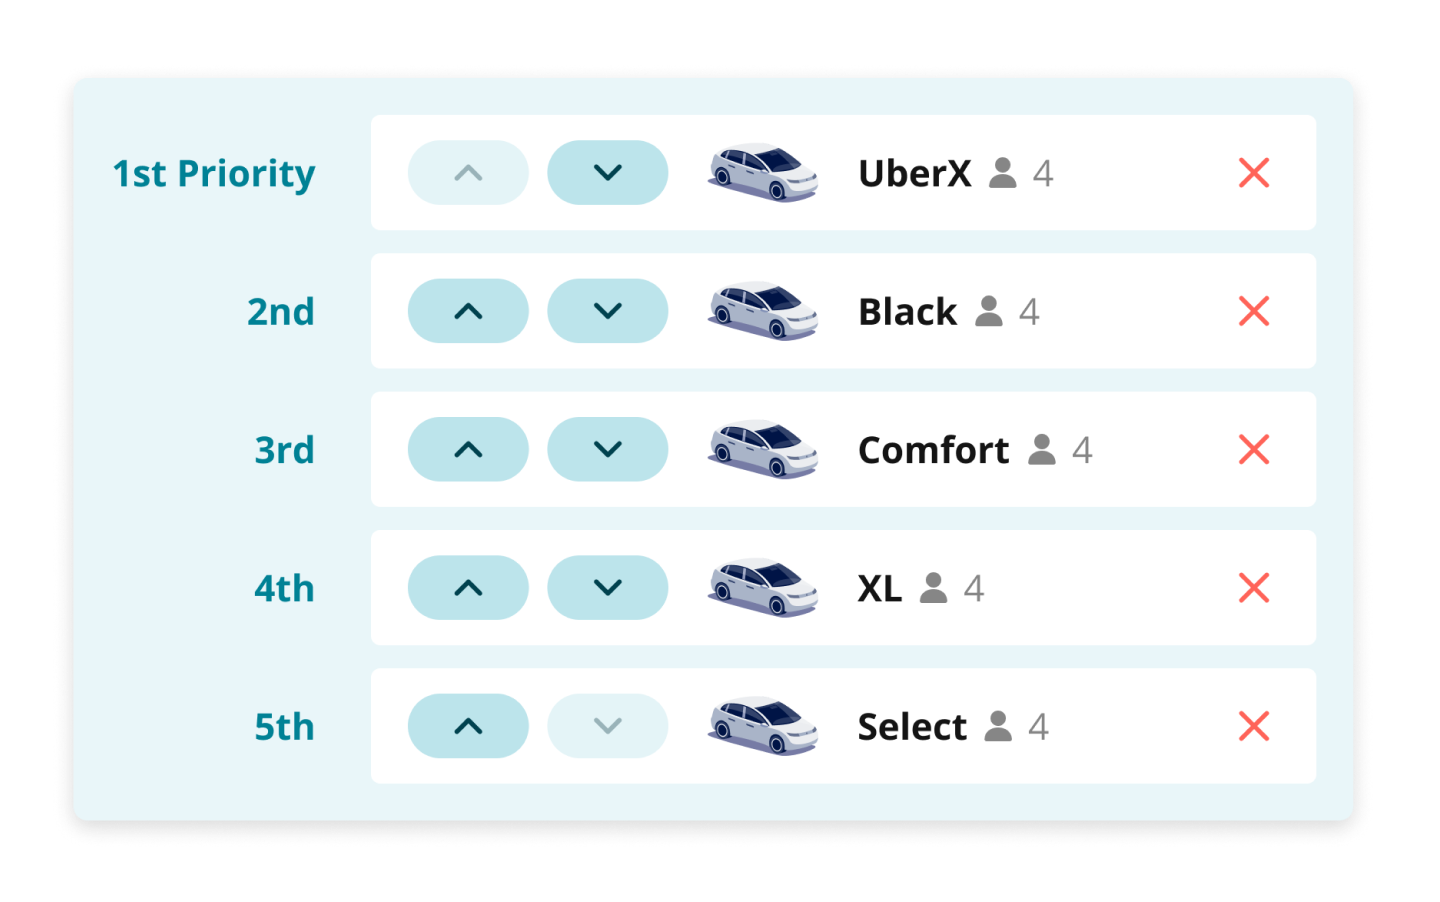The image size is (1440, 902).
Task: Click the car icon in the UberX row
Action: 763,173
